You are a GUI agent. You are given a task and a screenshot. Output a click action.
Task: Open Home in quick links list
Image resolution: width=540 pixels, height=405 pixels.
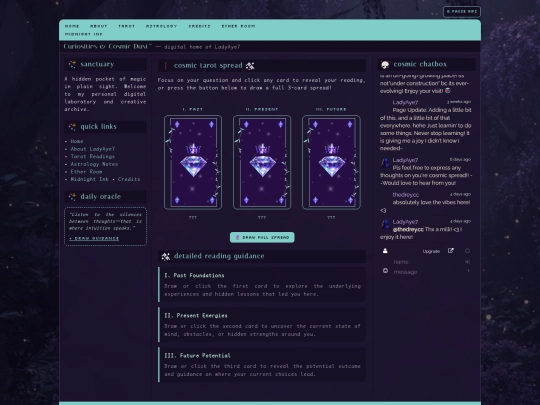click(x=77, y=141)
